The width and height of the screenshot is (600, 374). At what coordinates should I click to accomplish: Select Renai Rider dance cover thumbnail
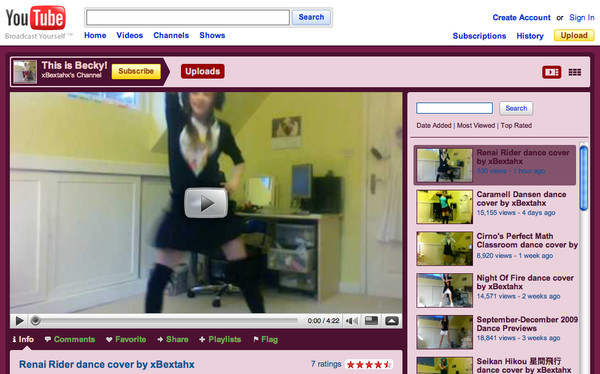point(445,165)
